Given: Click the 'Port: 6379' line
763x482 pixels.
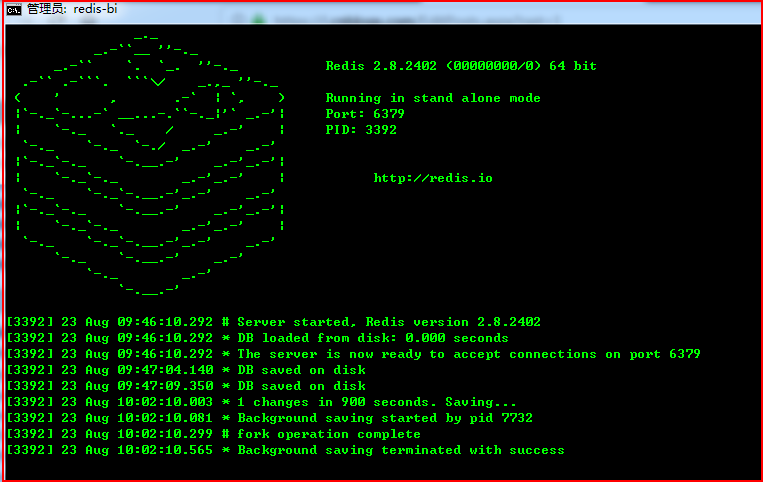Looking at the screenshot, I should coord(365,114).
